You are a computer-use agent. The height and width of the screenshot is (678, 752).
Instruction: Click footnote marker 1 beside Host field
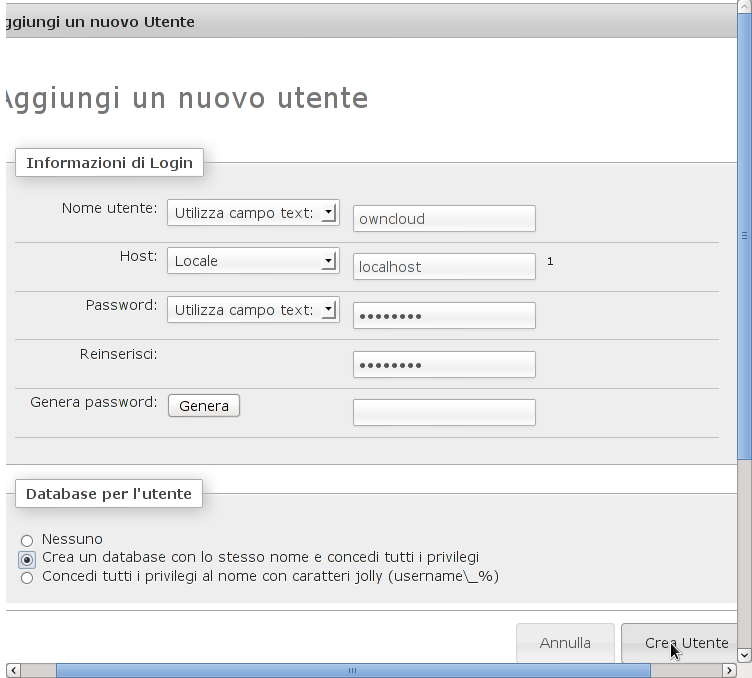[550, 262]
